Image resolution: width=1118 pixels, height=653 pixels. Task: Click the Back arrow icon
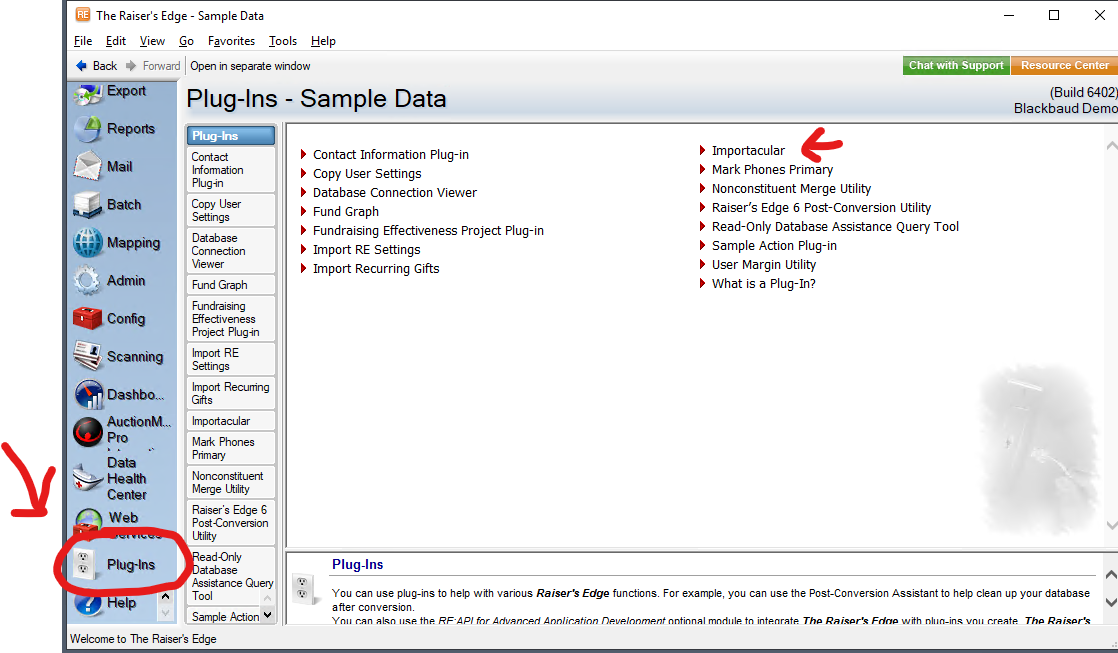coord(81,66)
